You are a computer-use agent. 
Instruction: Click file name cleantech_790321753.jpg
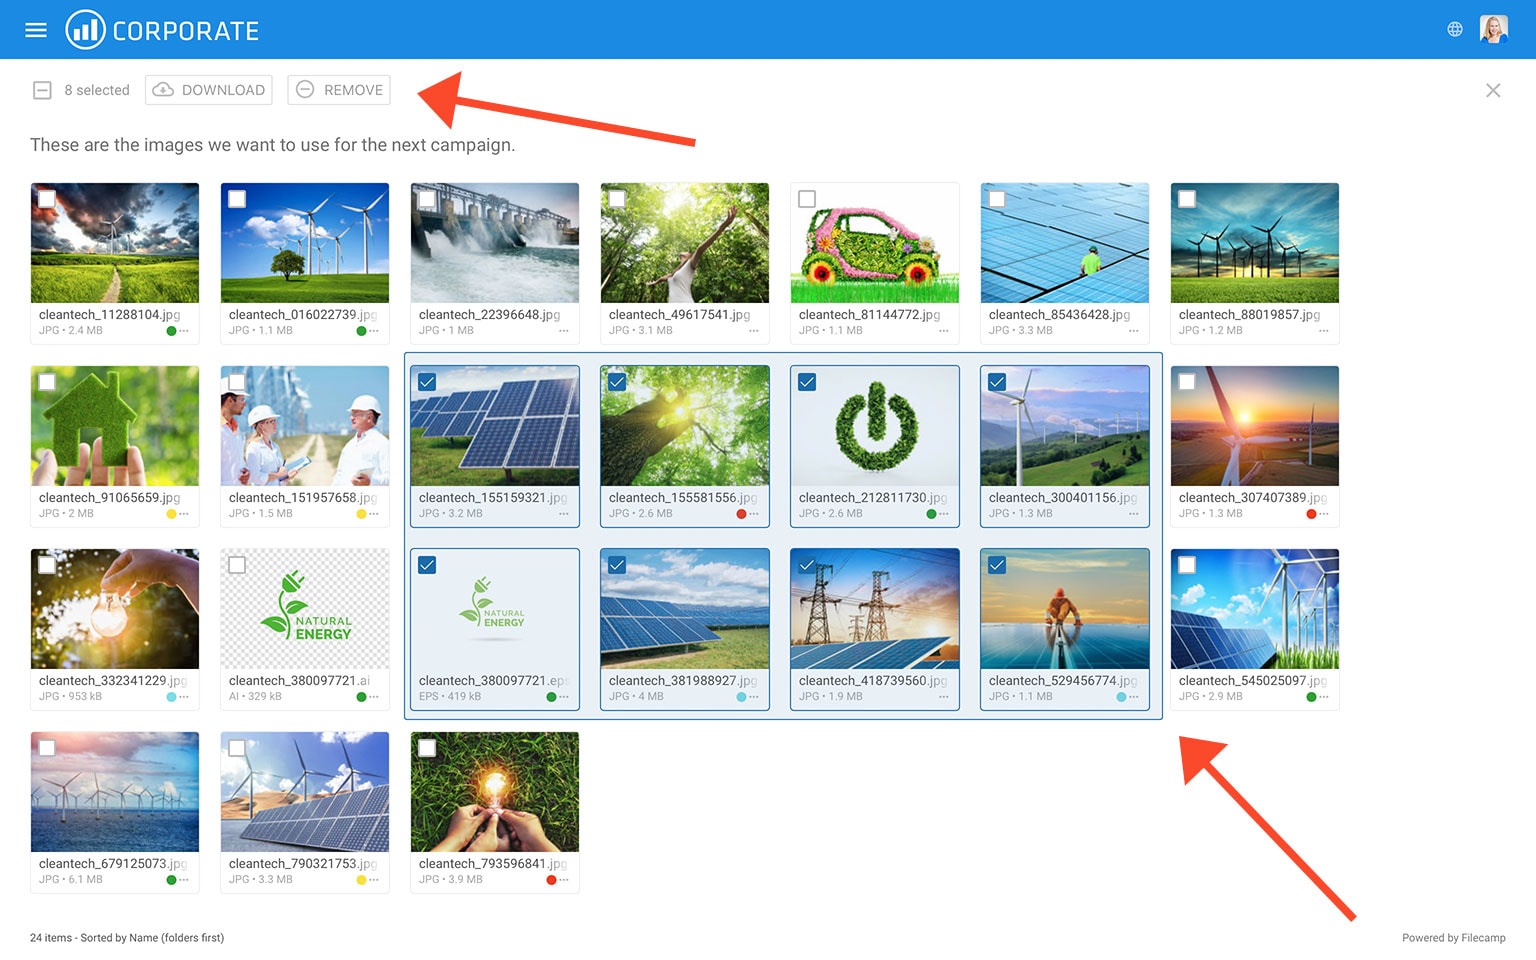click(303, 863)
